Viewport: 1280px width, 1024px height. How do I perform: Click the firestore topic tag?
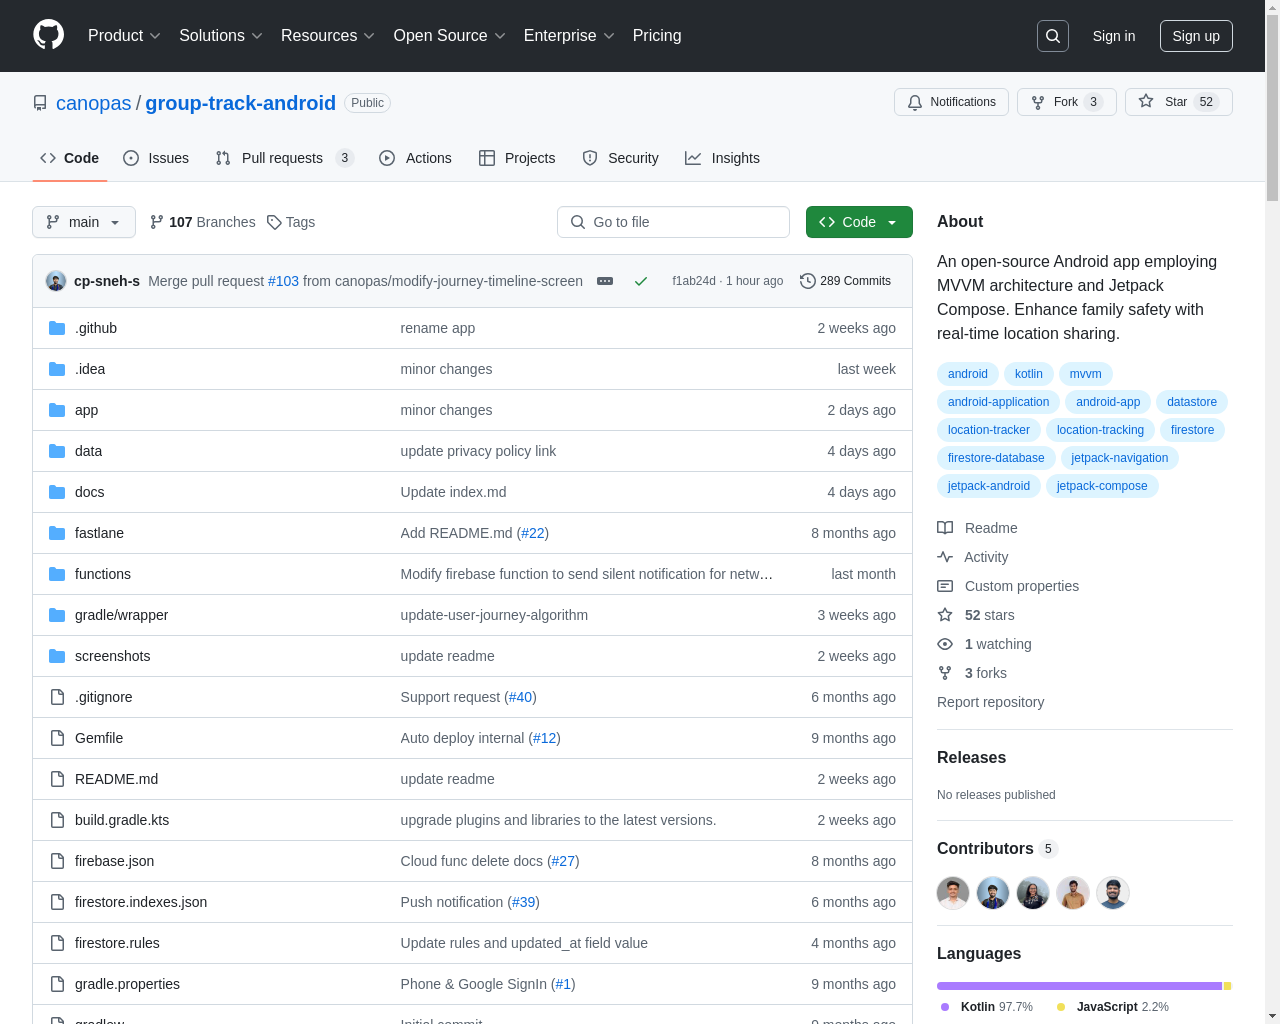(x=1192, y=430)
